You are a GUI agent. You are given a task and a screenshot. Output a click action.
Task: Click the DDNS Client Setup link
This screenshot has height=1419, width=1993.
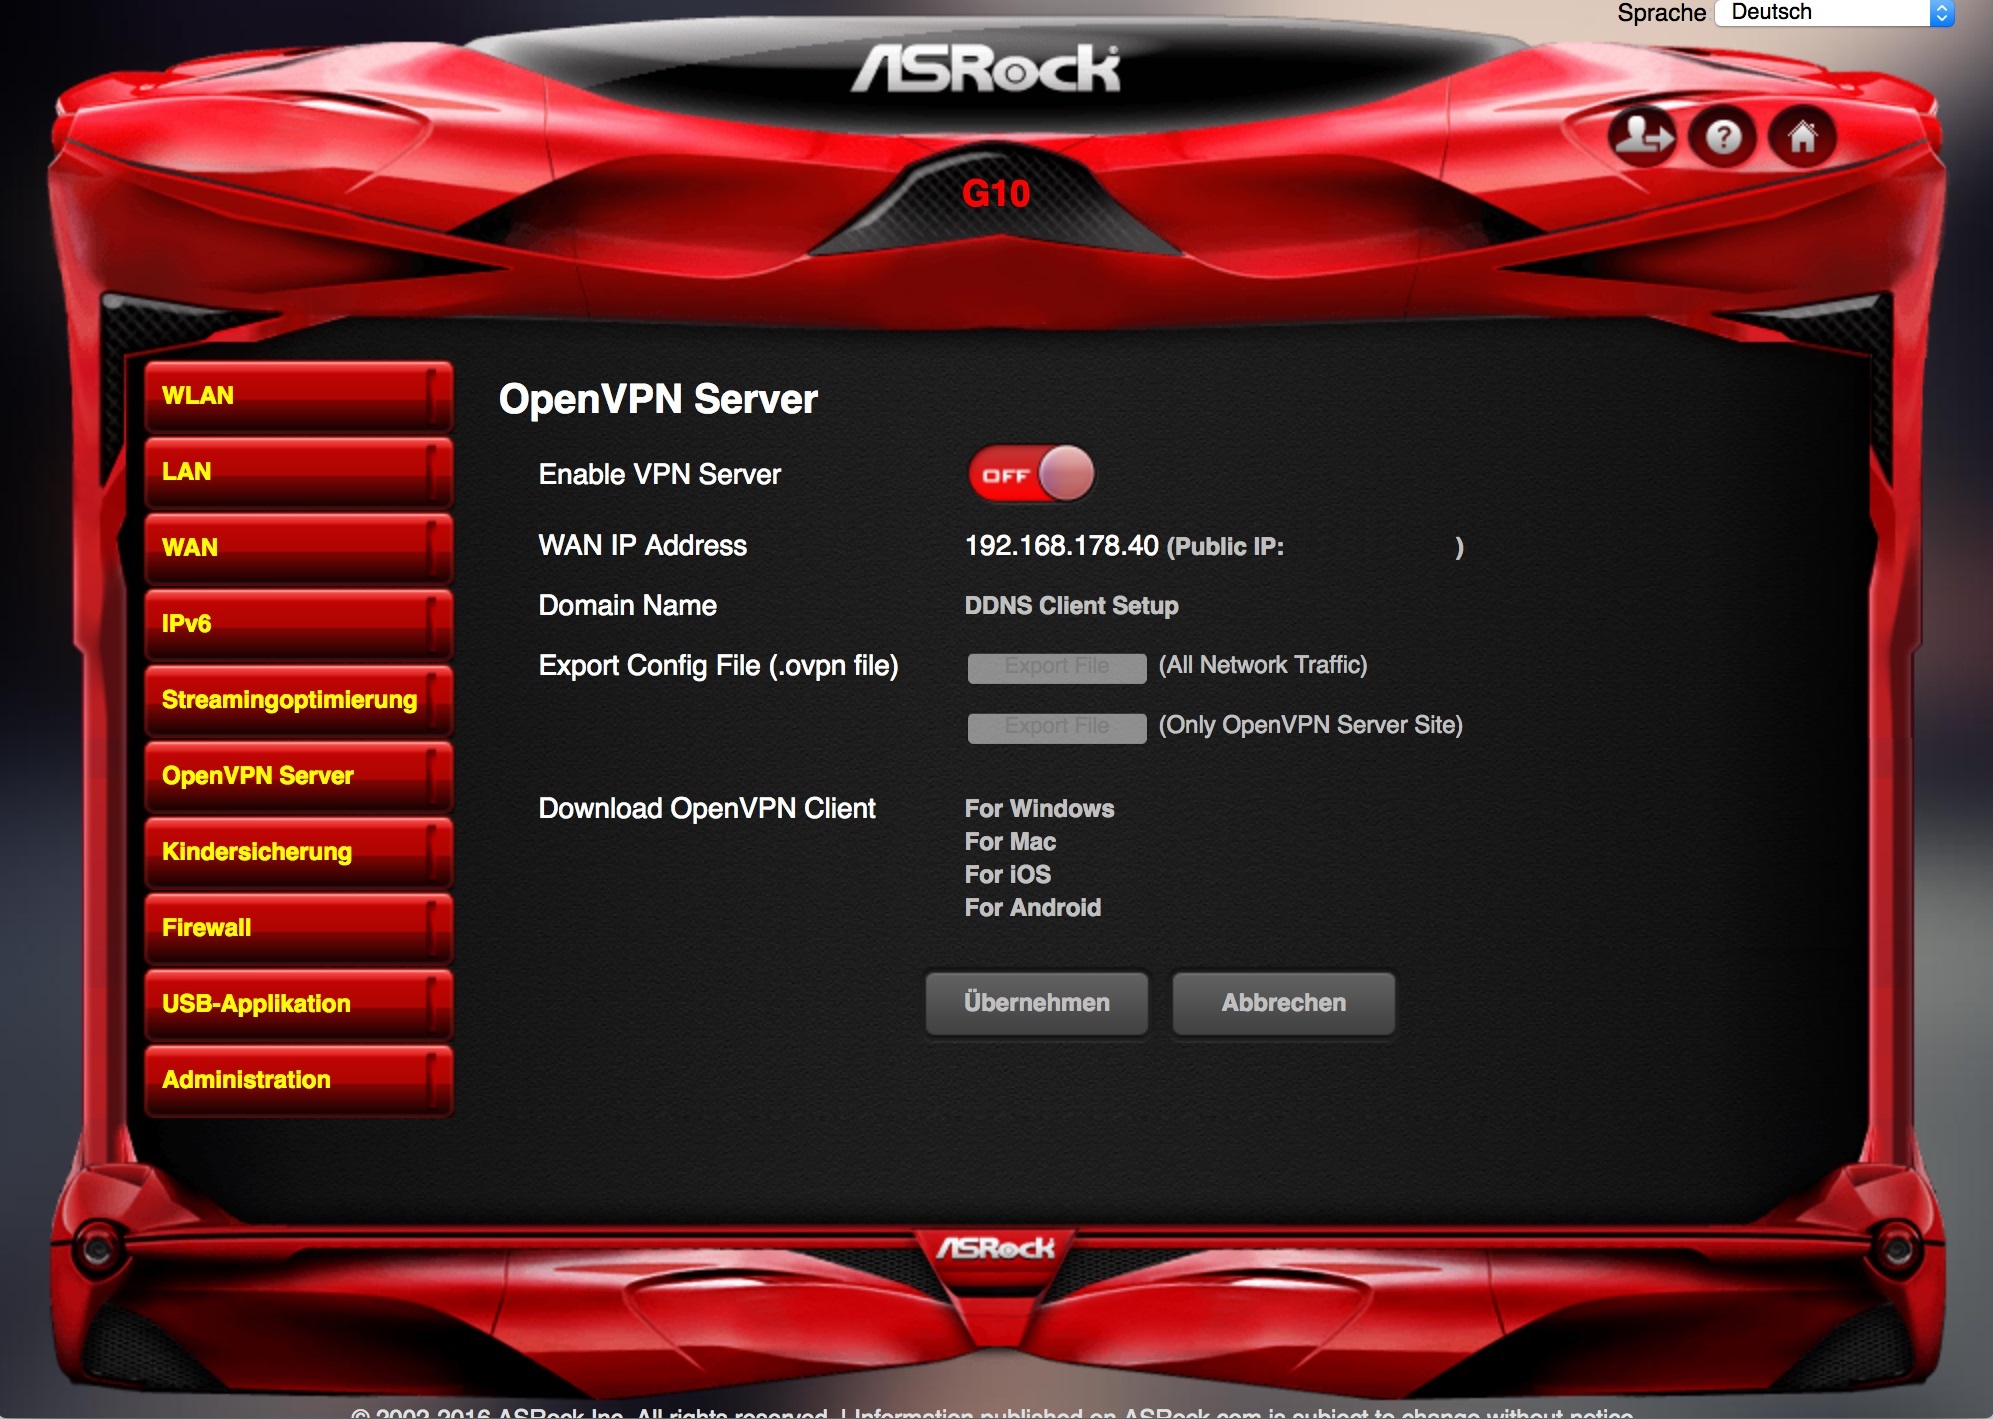(x=1071, y=606)
